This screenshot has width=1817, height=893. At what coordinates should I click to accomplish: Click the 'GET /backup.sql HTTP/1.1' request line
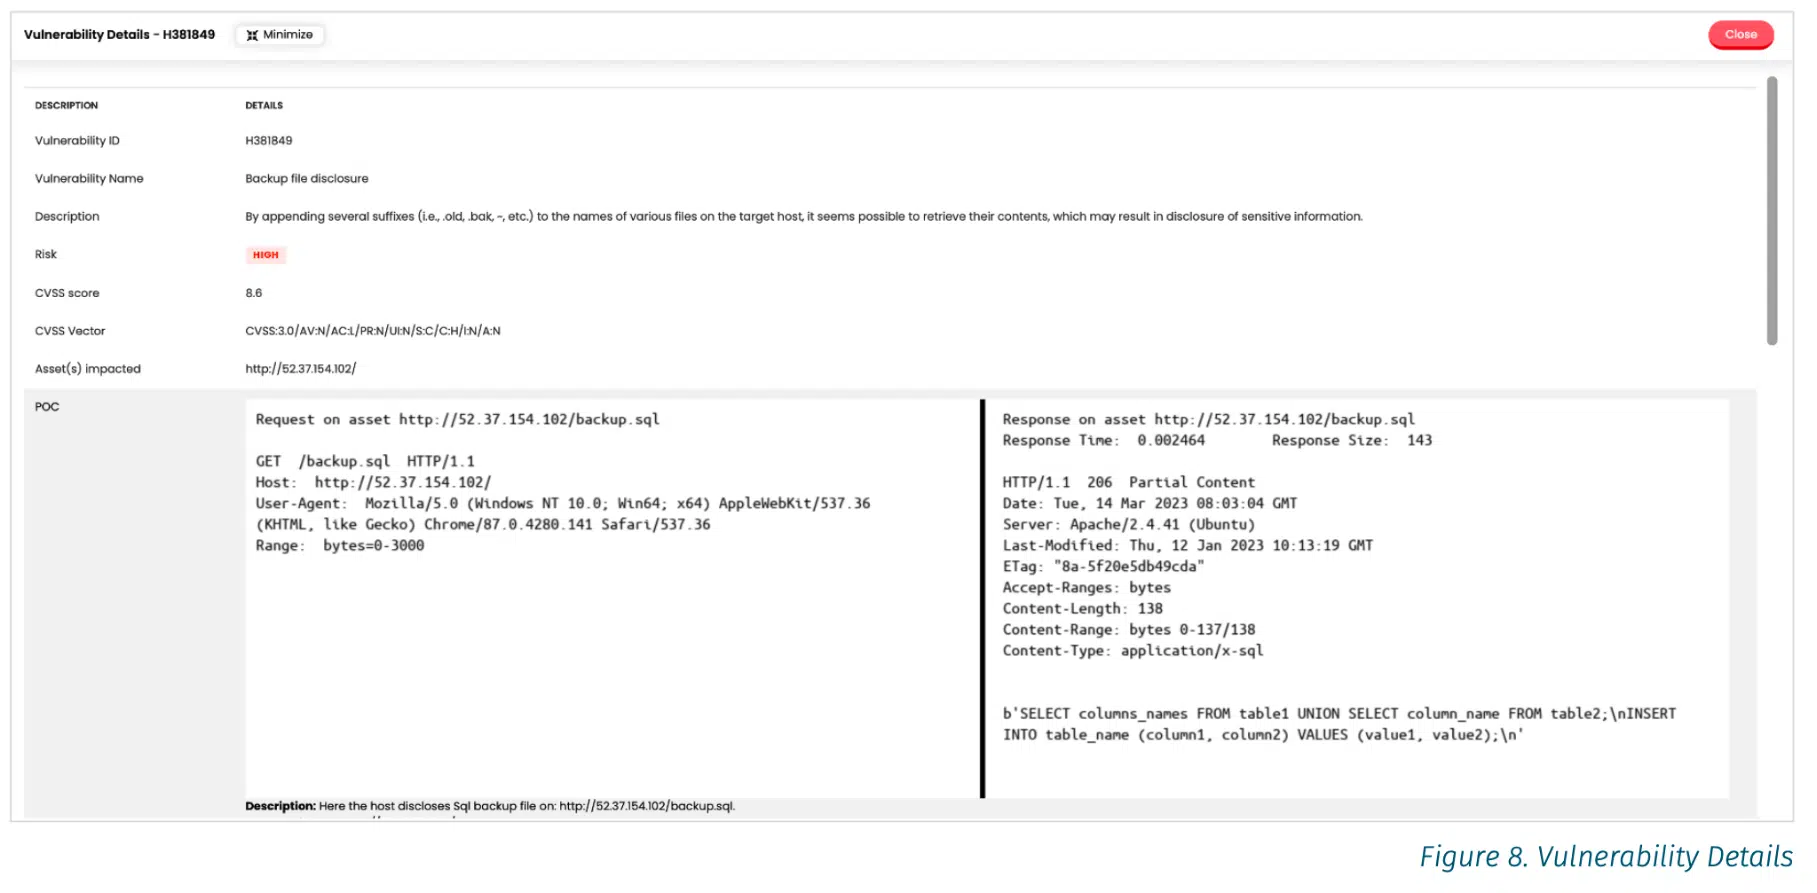pos(365,462)
